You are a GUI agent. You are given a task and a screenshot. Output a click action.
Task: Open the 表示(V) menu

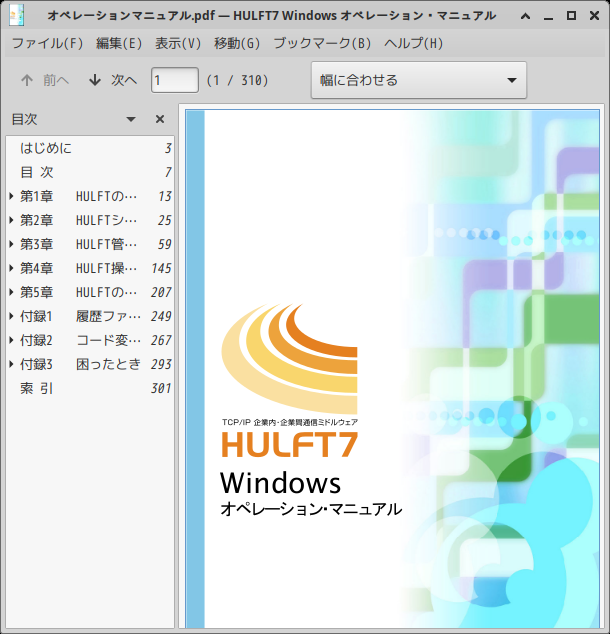pyautogui.click(x=178, y=43)
